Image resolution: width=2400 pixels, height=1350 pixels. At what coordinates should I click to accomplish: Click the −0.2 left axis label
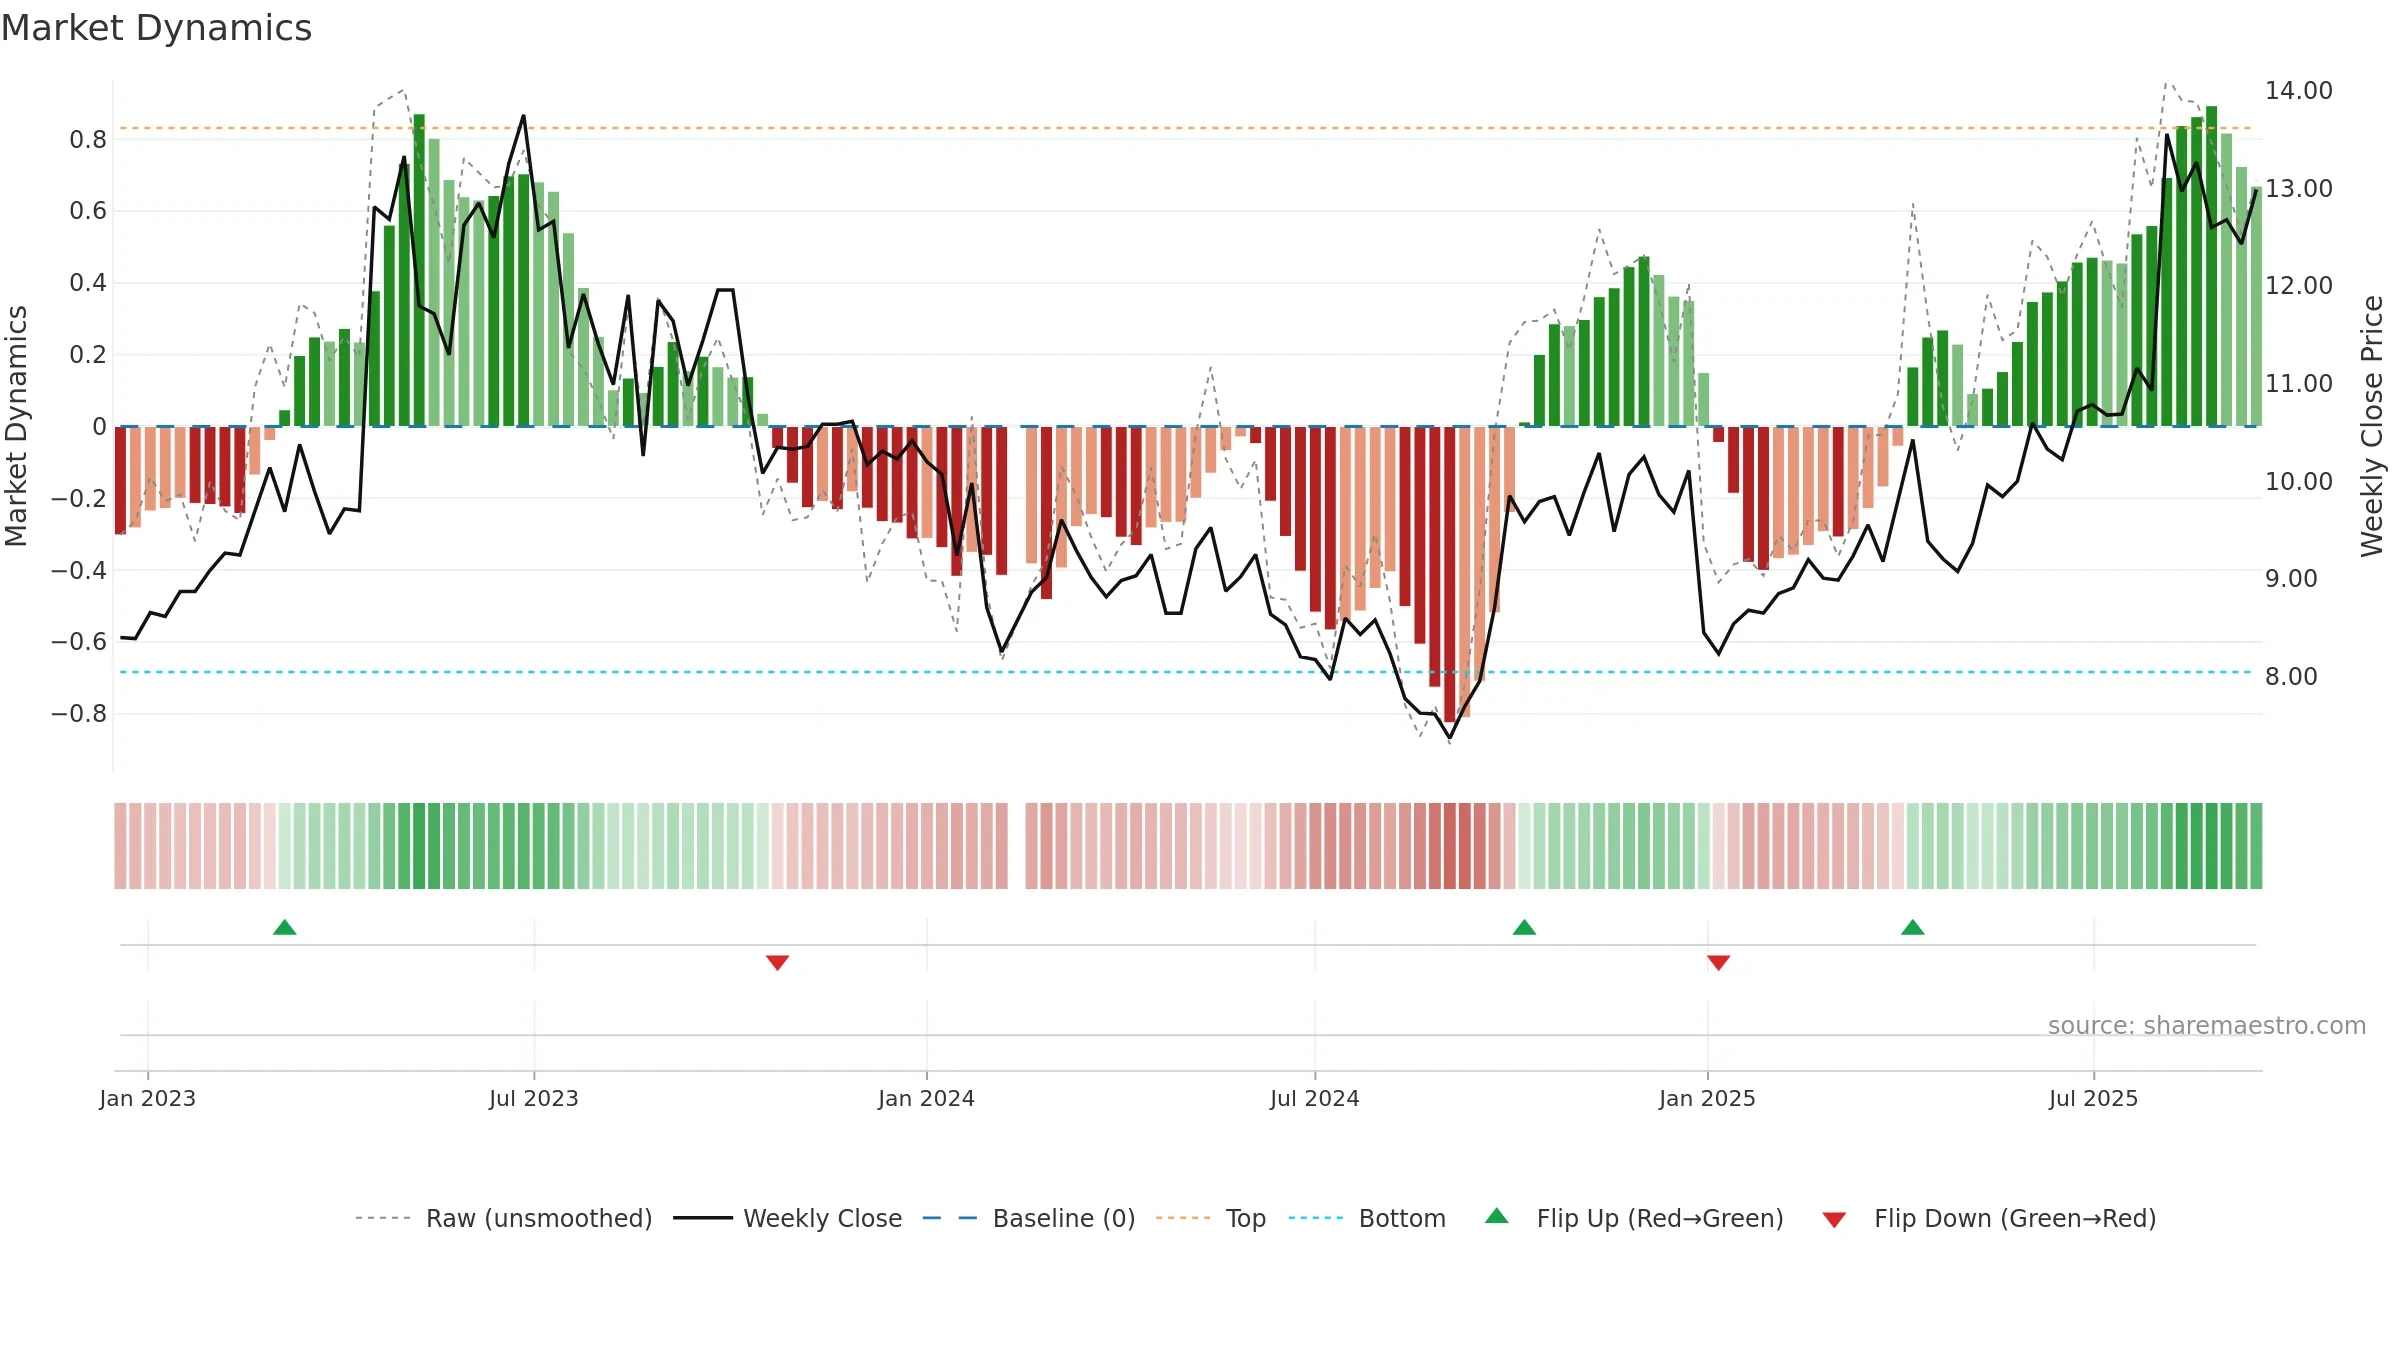tap(79, 498)
